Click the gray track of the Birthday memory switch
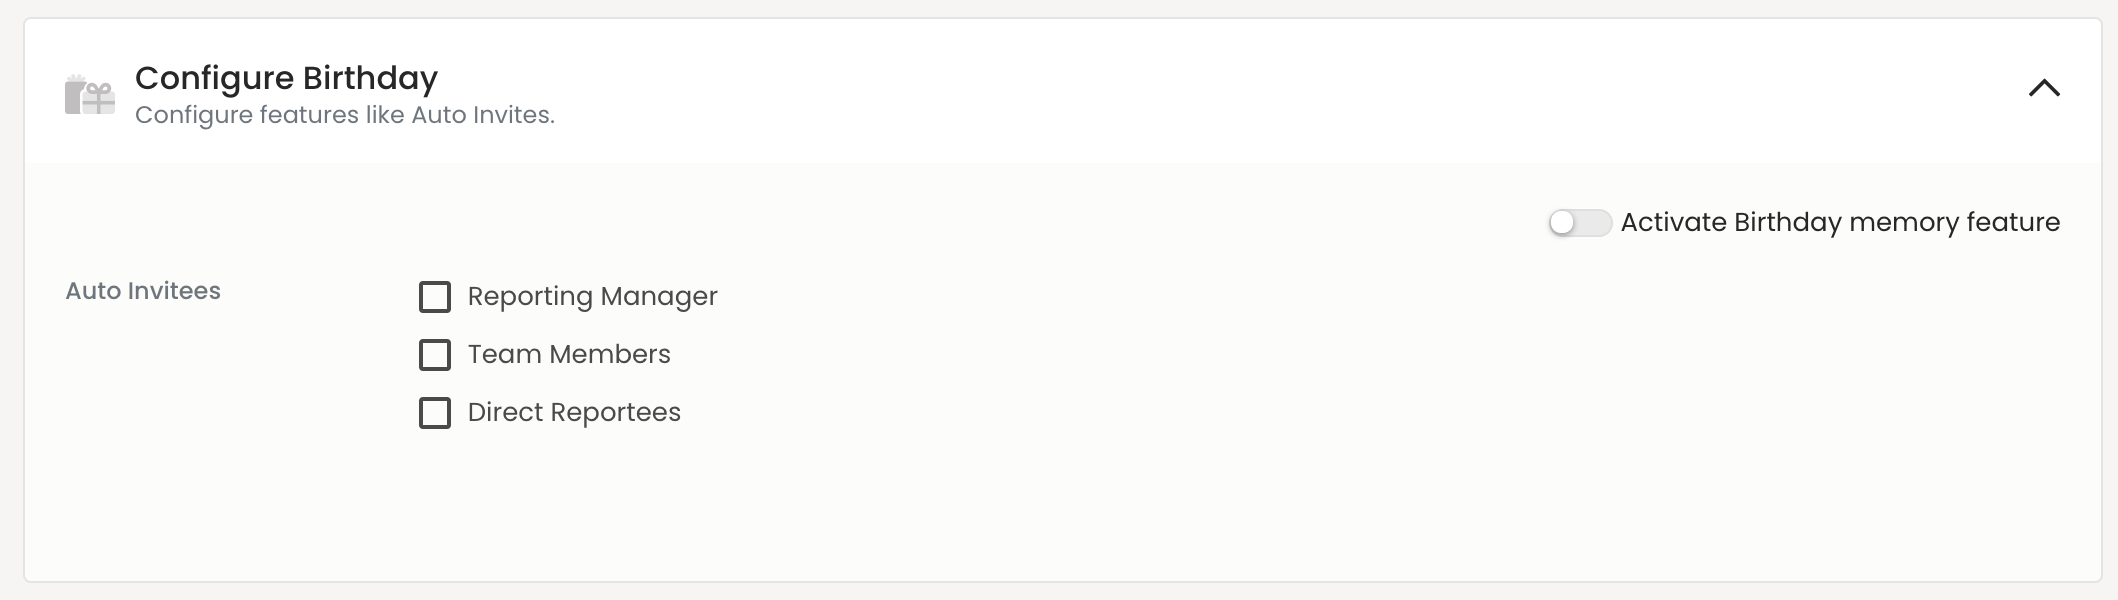 (1594, 223)
